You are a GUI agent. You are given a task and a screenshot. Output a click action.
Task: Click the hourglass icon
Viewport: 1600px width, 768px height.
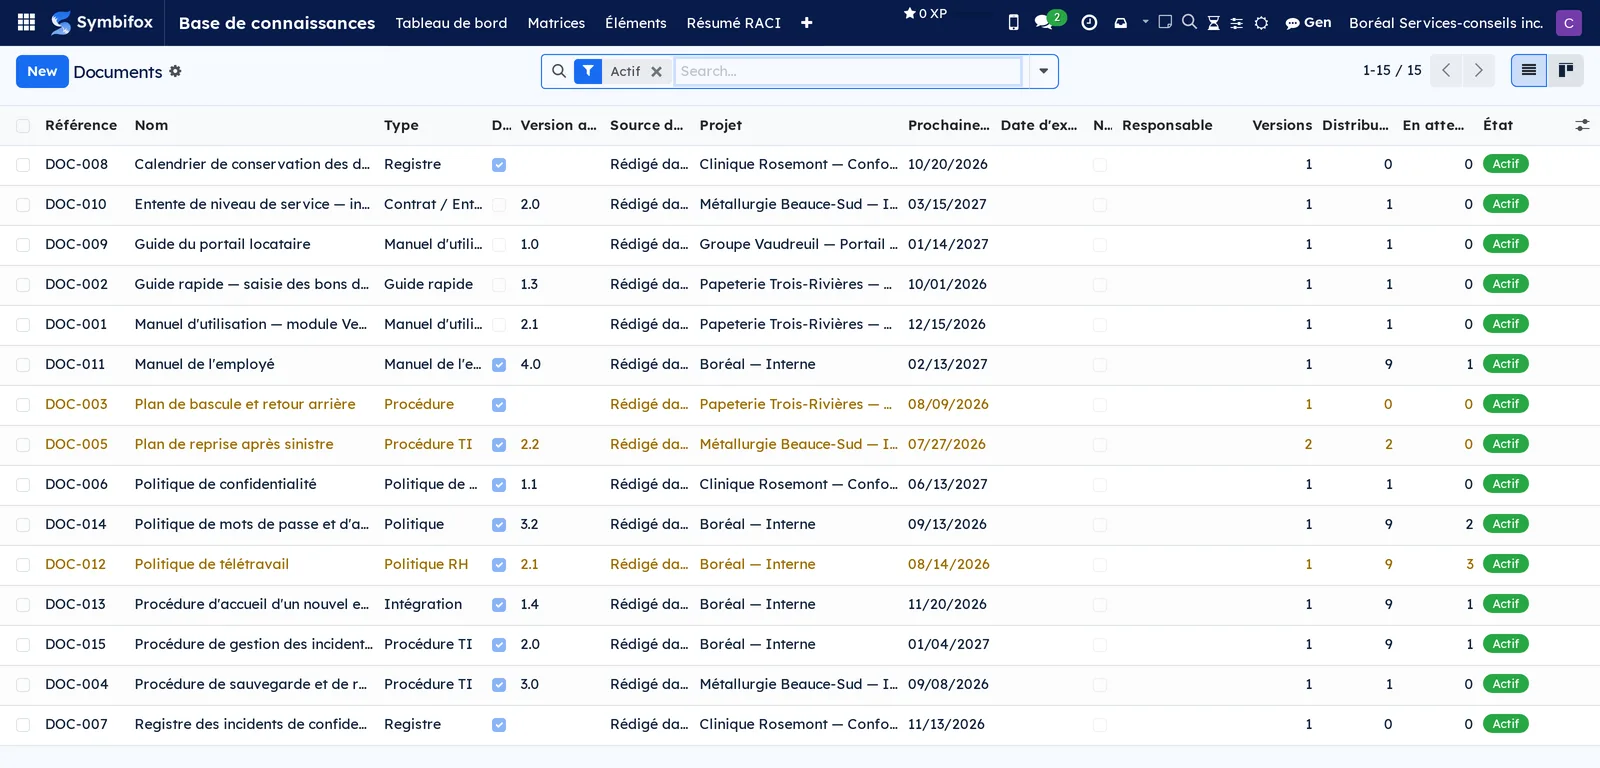[x=1214, y=22]
